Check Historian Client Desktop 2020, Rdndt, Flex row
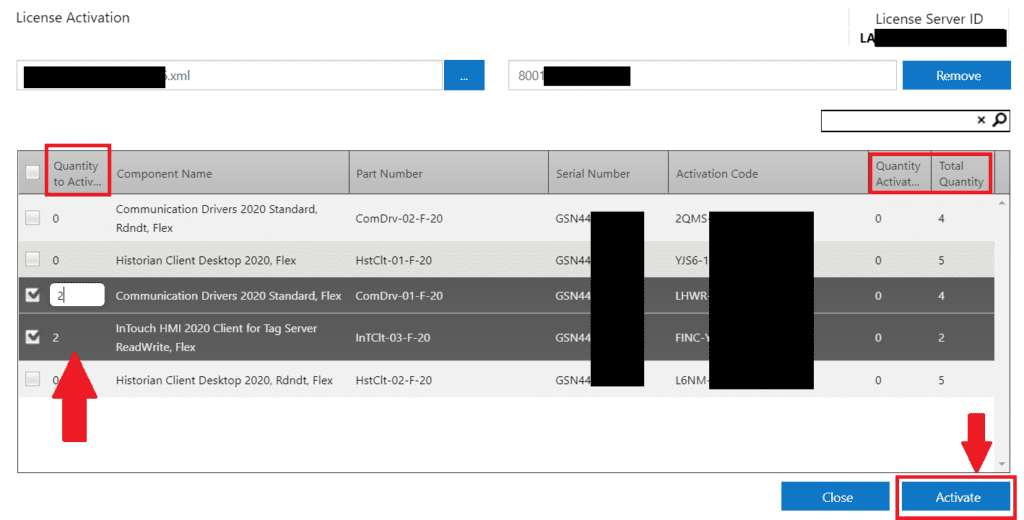The image size is (1024, 520). tap(32, 379)
